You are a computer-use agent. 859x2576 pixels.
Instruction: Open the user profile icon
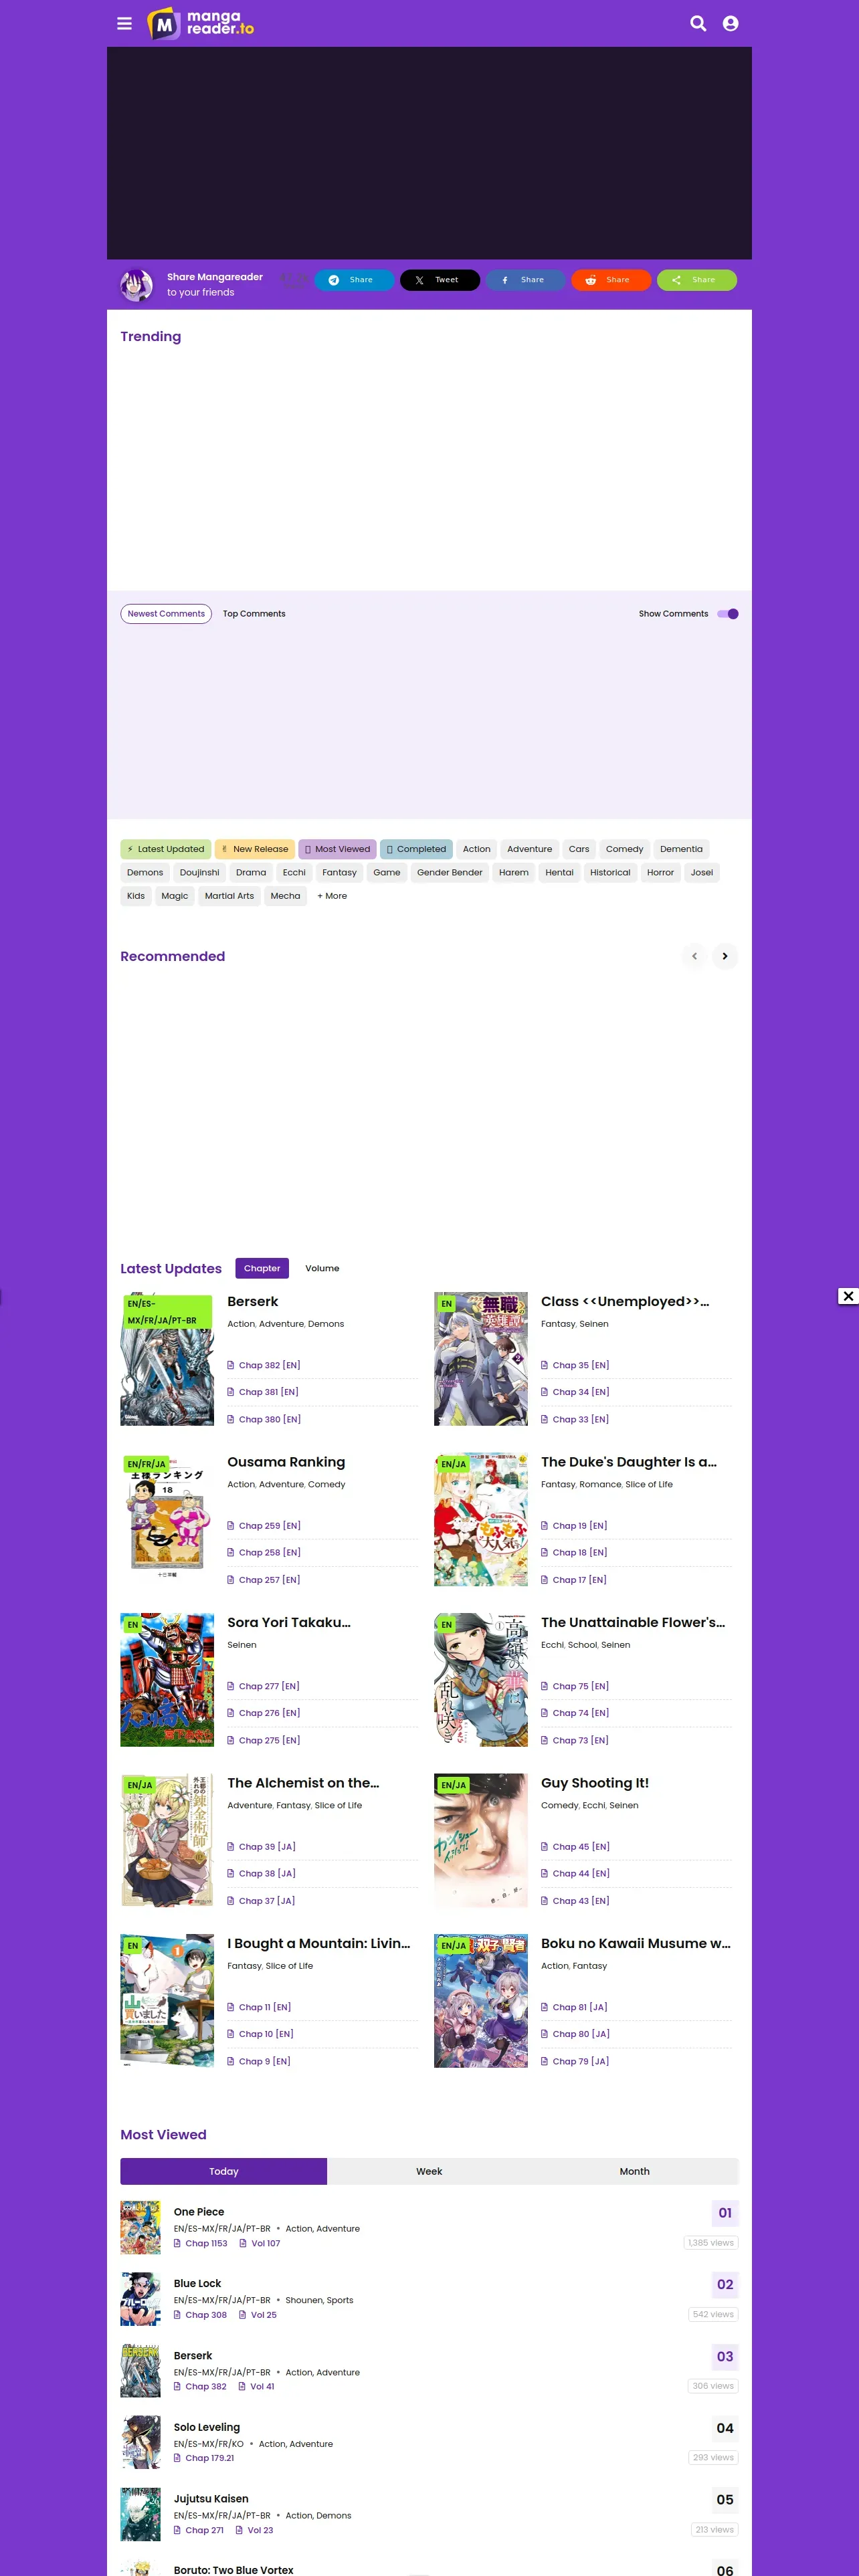[730, 23]
